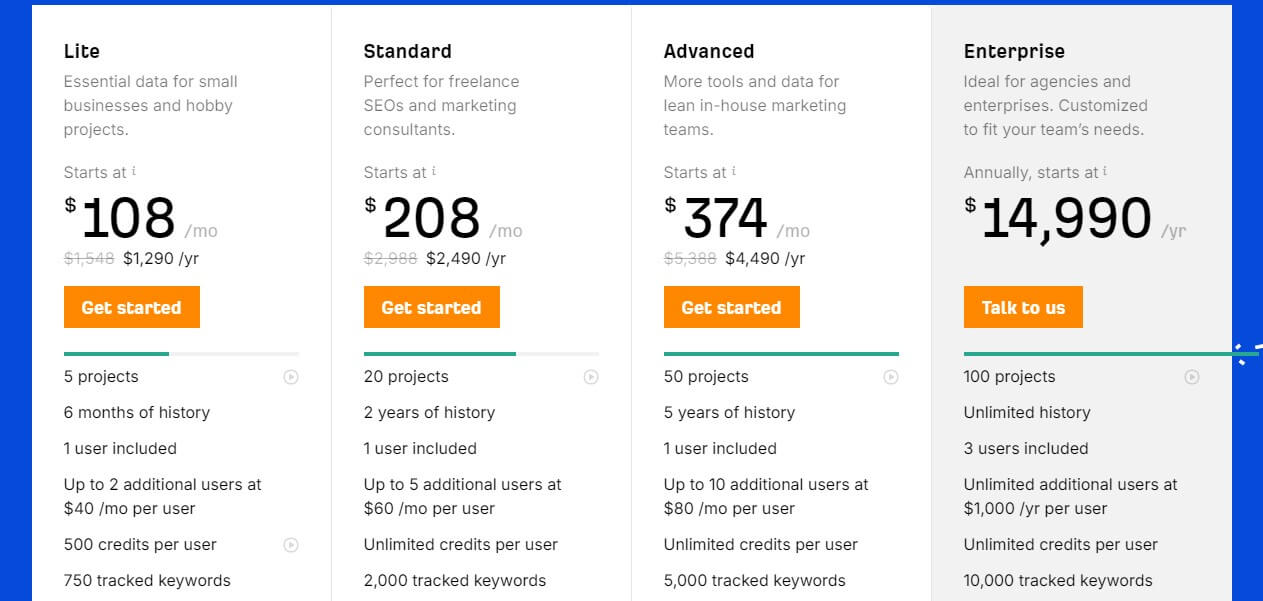Click Get started under the Lite plan

[x=131, y=307]
